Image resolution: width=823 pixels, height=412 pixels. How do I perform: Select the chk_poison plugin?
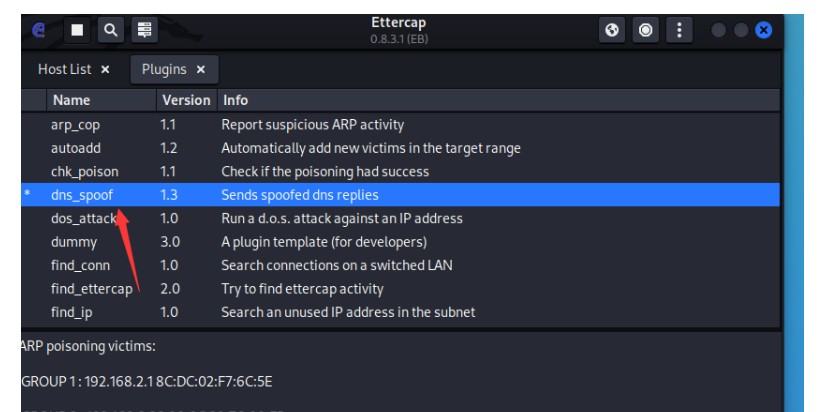pyautogui.click(x=84, y=172)
